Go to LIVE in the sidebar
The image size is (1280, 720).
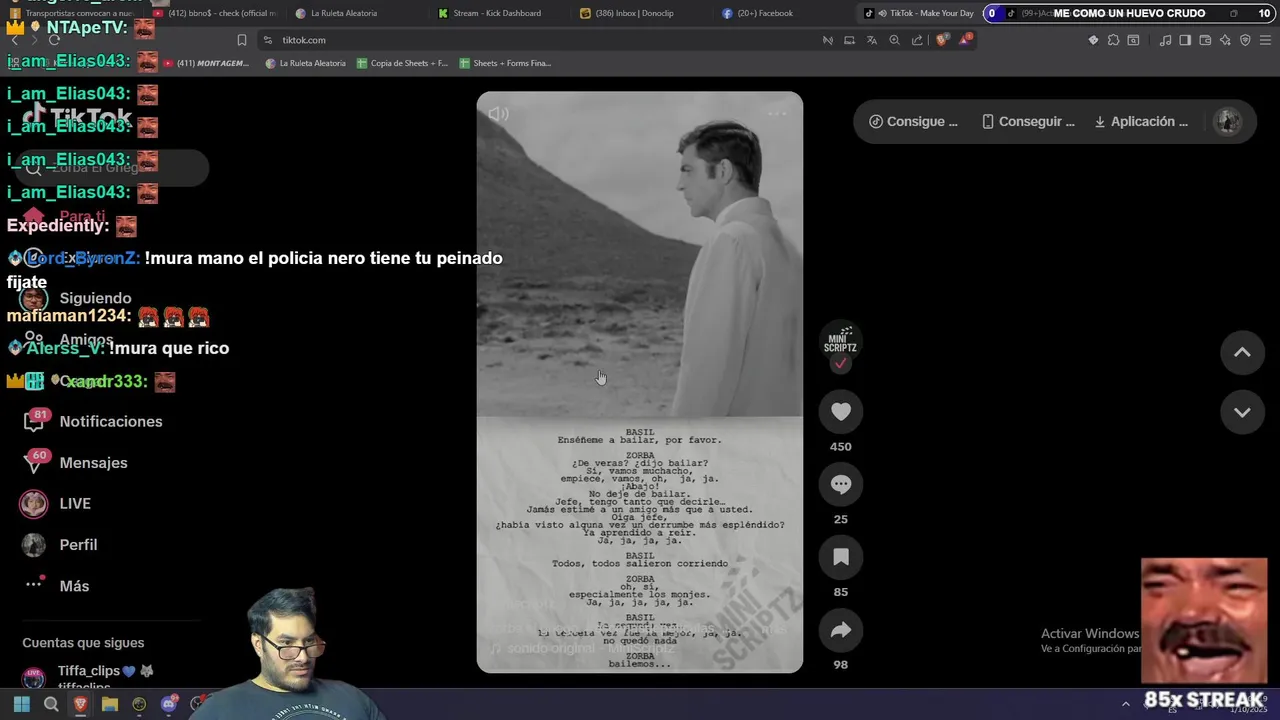57,504
